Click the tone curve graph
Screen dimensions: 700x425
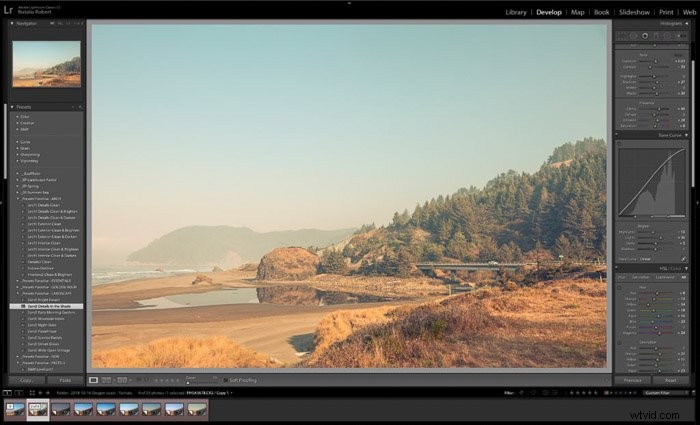652,182
